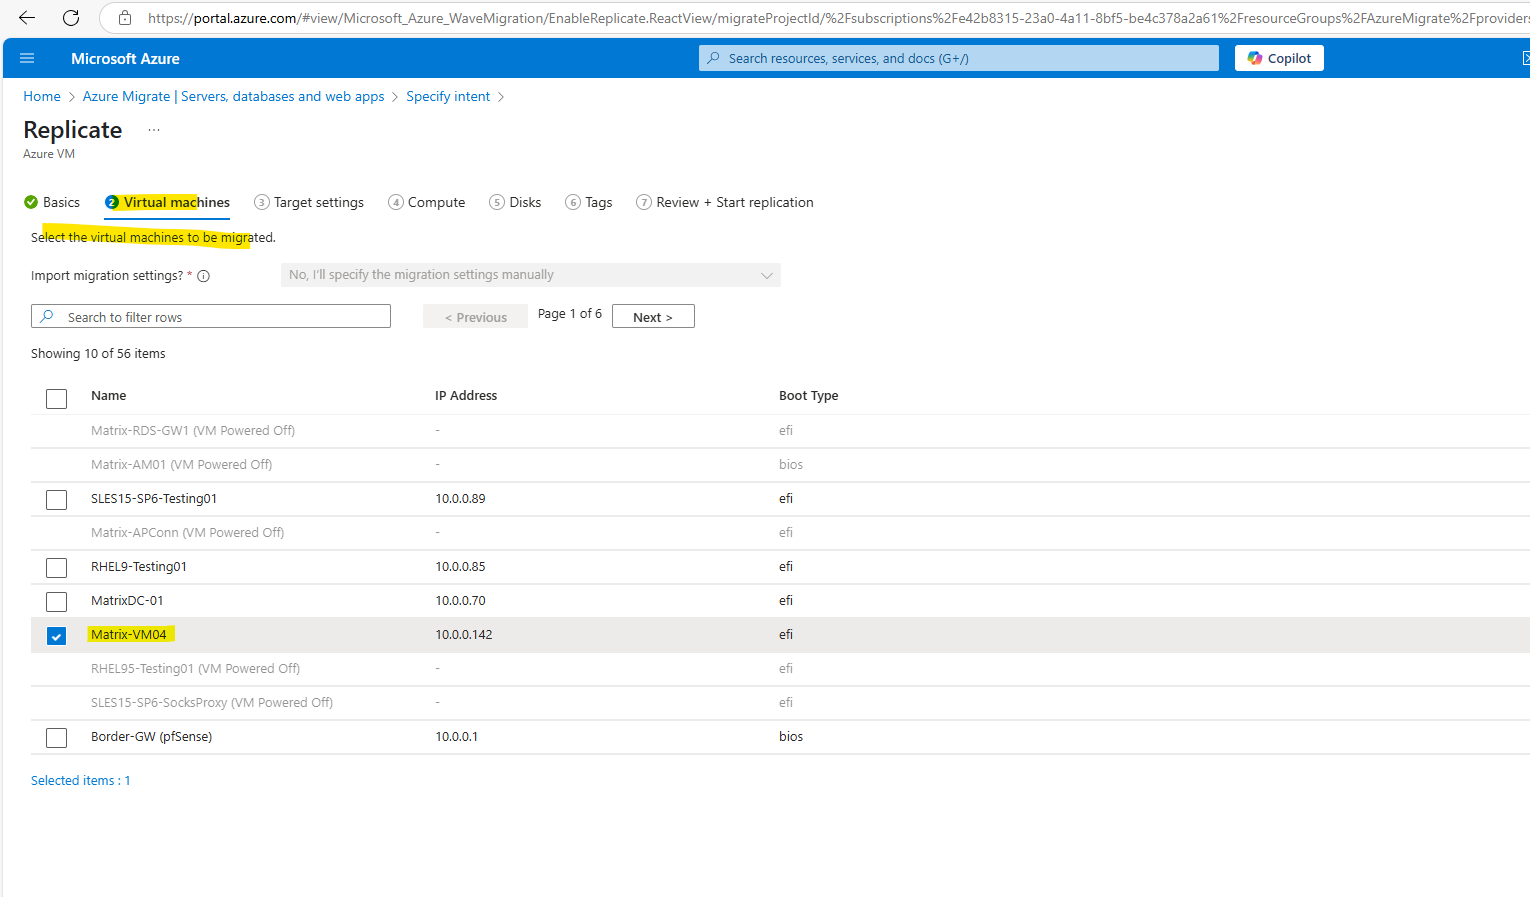The width and height of the screenshot is (1530, 897).
Task: Click the Previous page button
Action: 475,316
